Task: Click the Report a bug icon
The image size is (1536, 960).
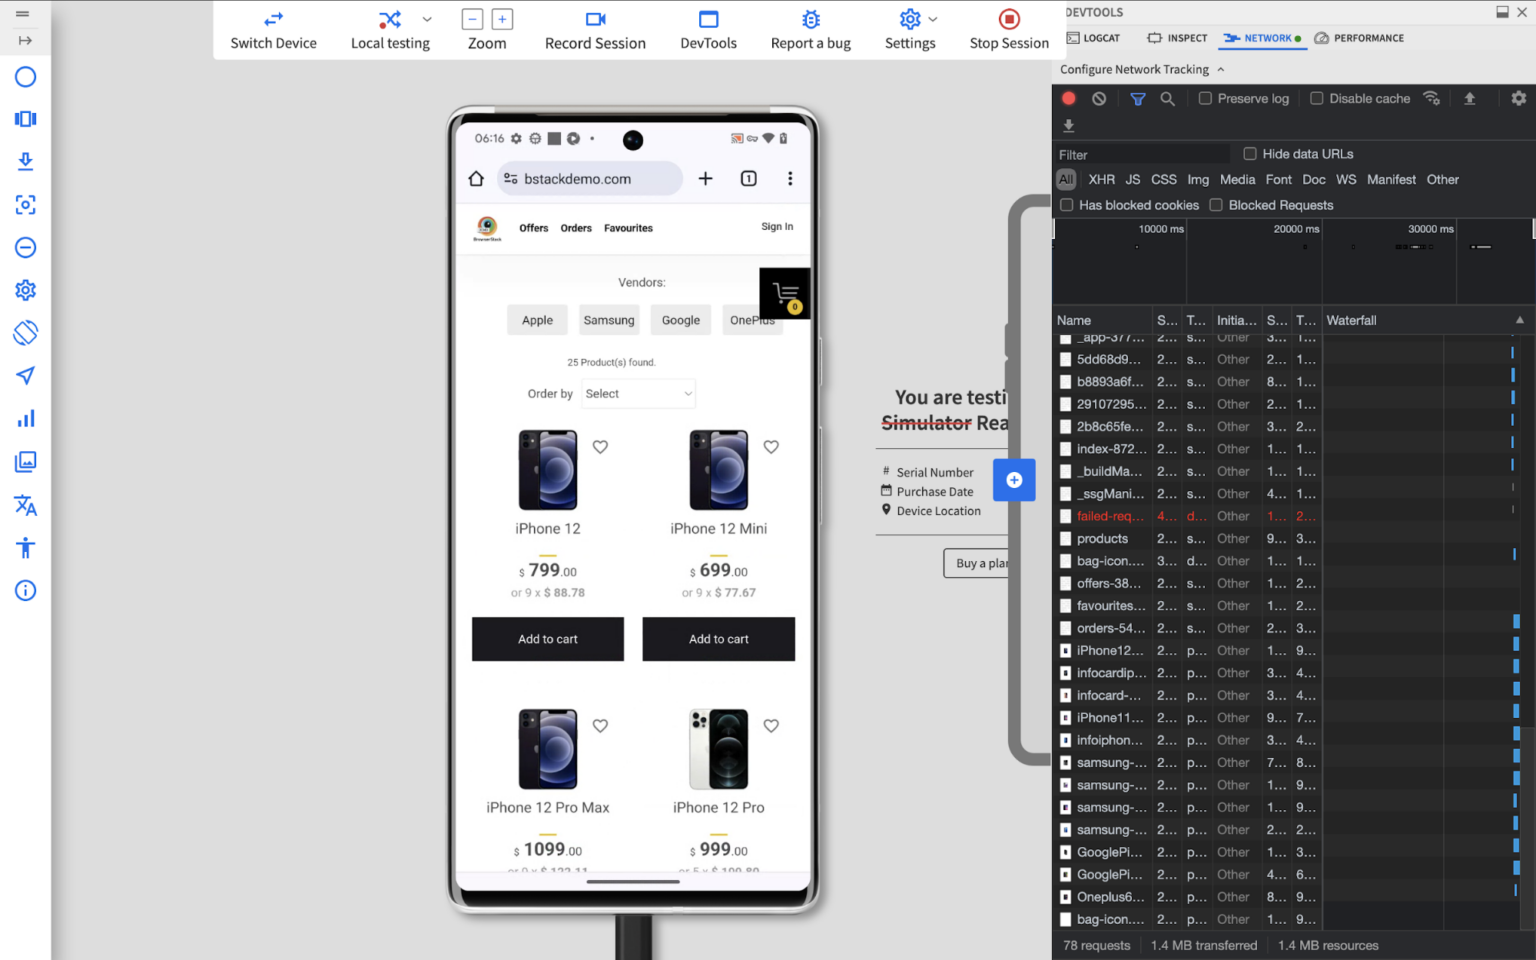Action: pos(810,18)
